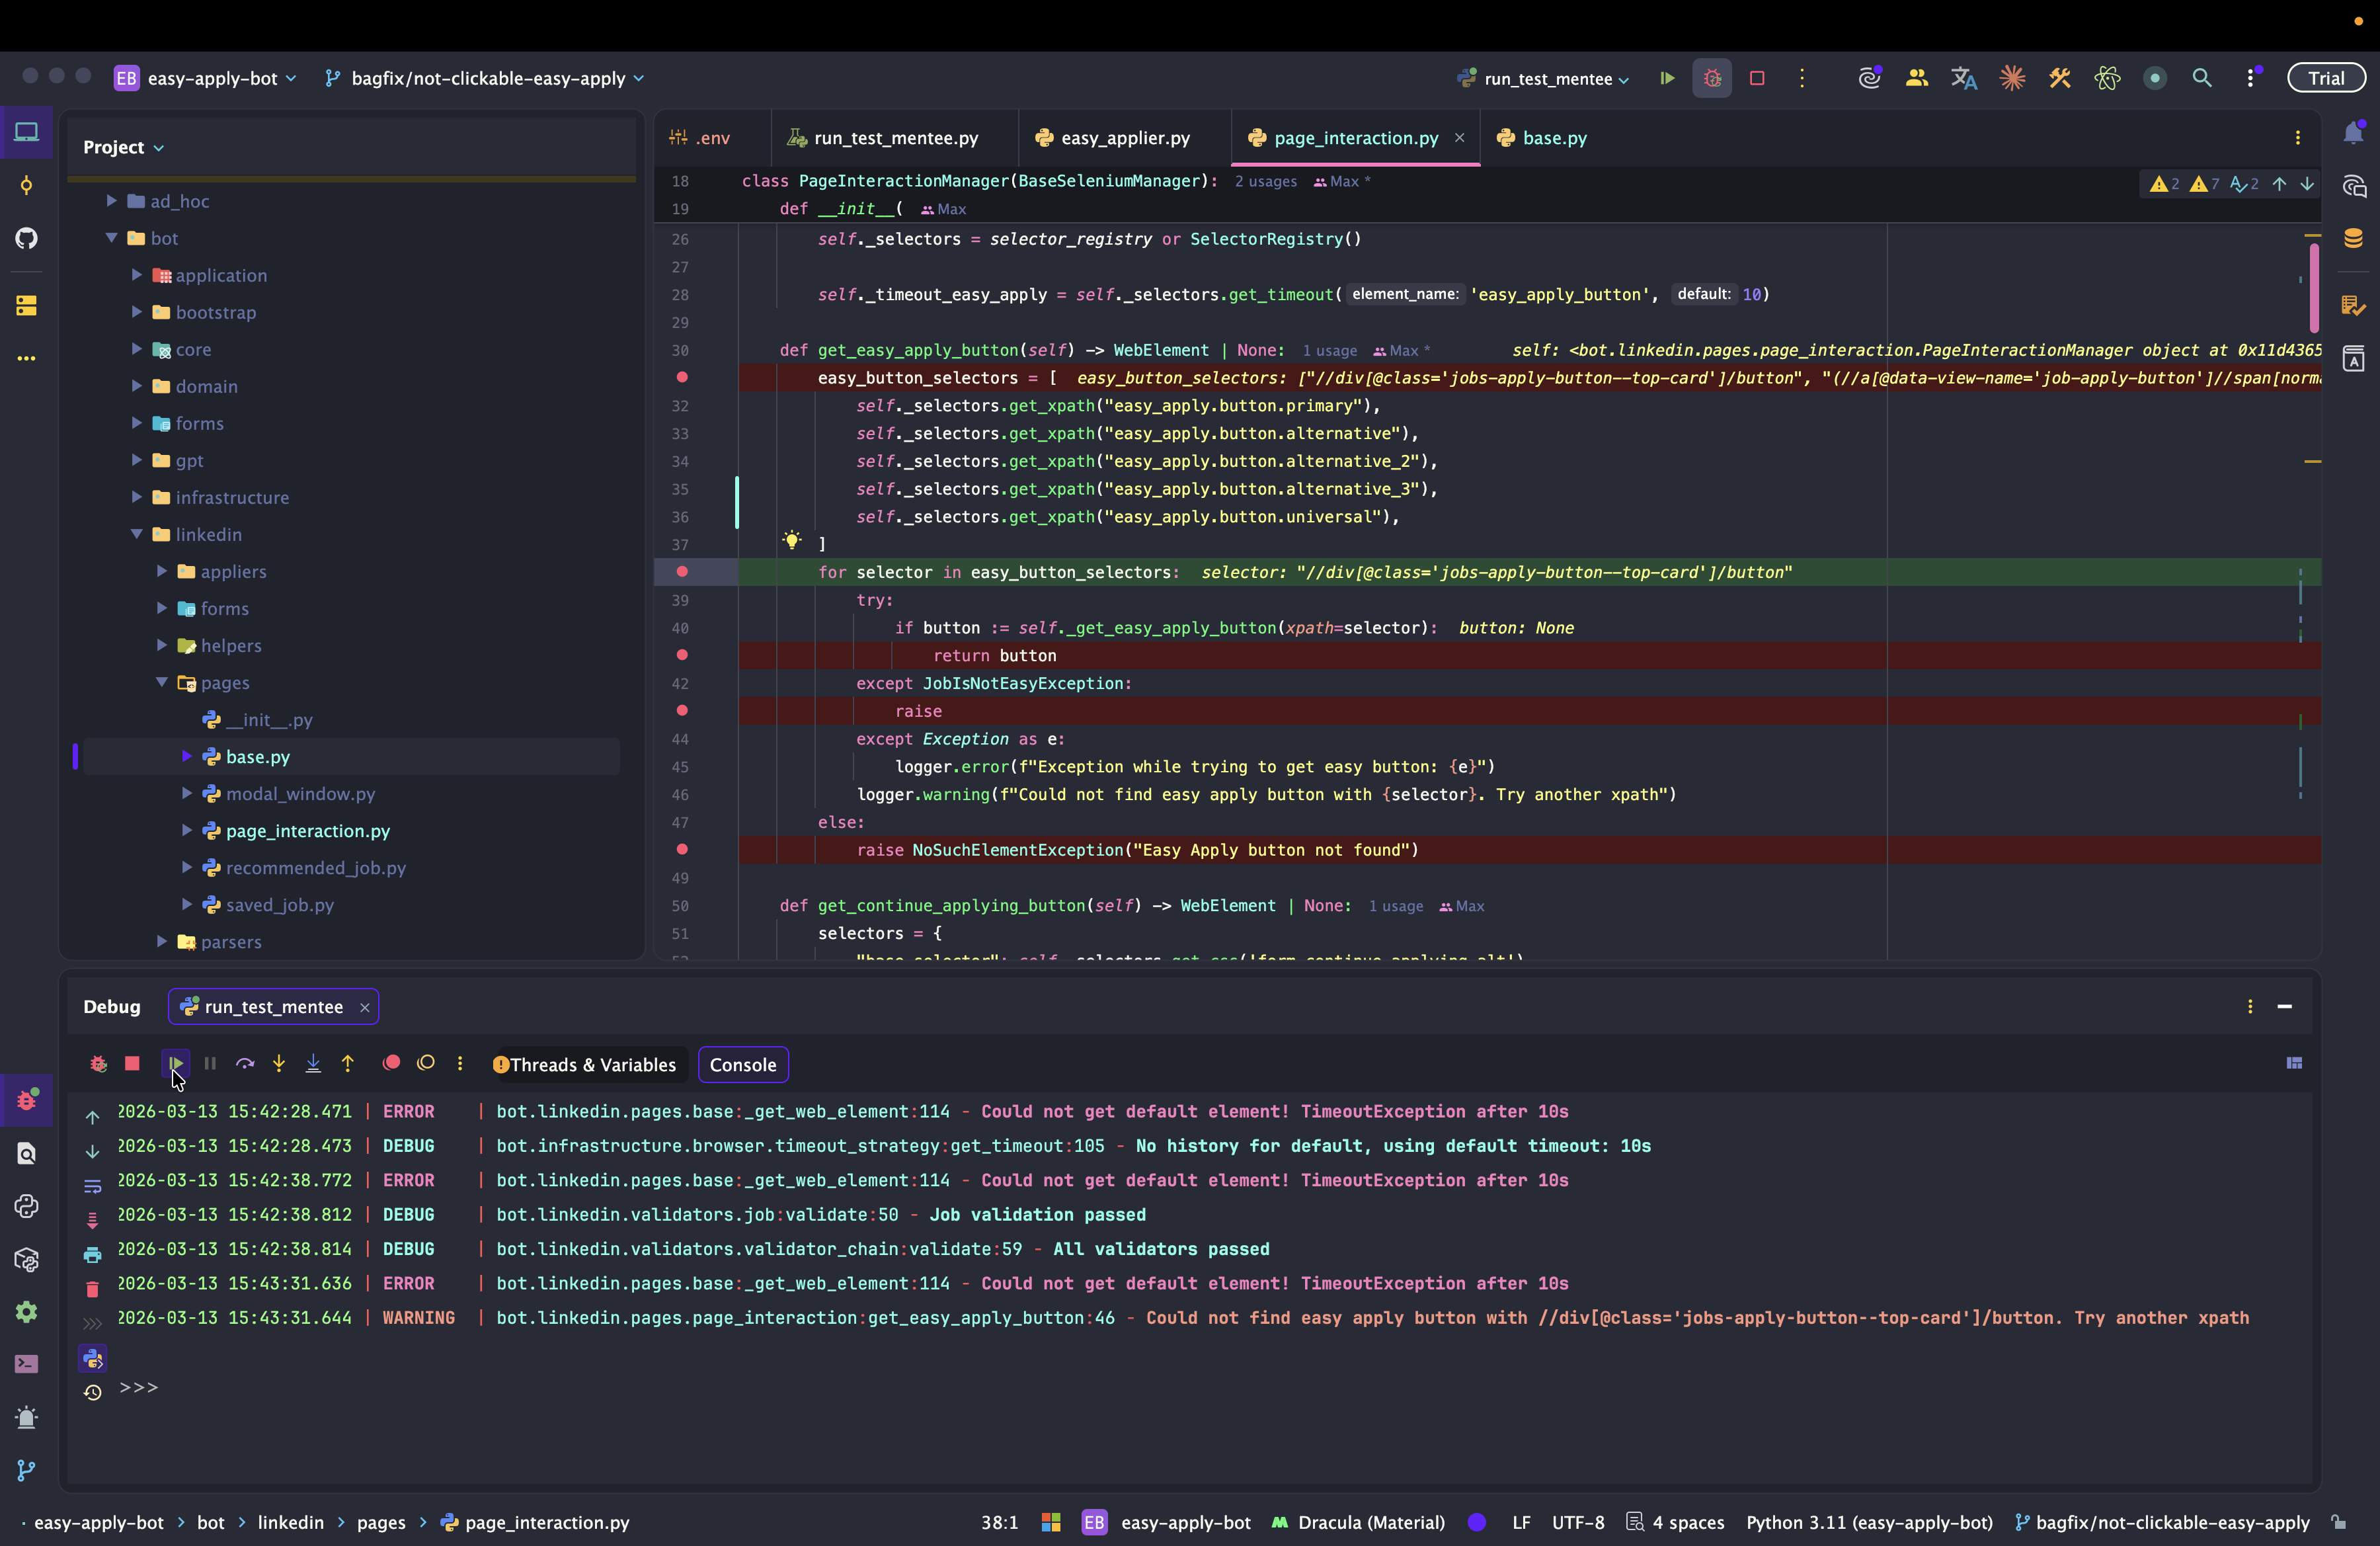Click the Resume Program debug button

click(x=175, y=1064)
